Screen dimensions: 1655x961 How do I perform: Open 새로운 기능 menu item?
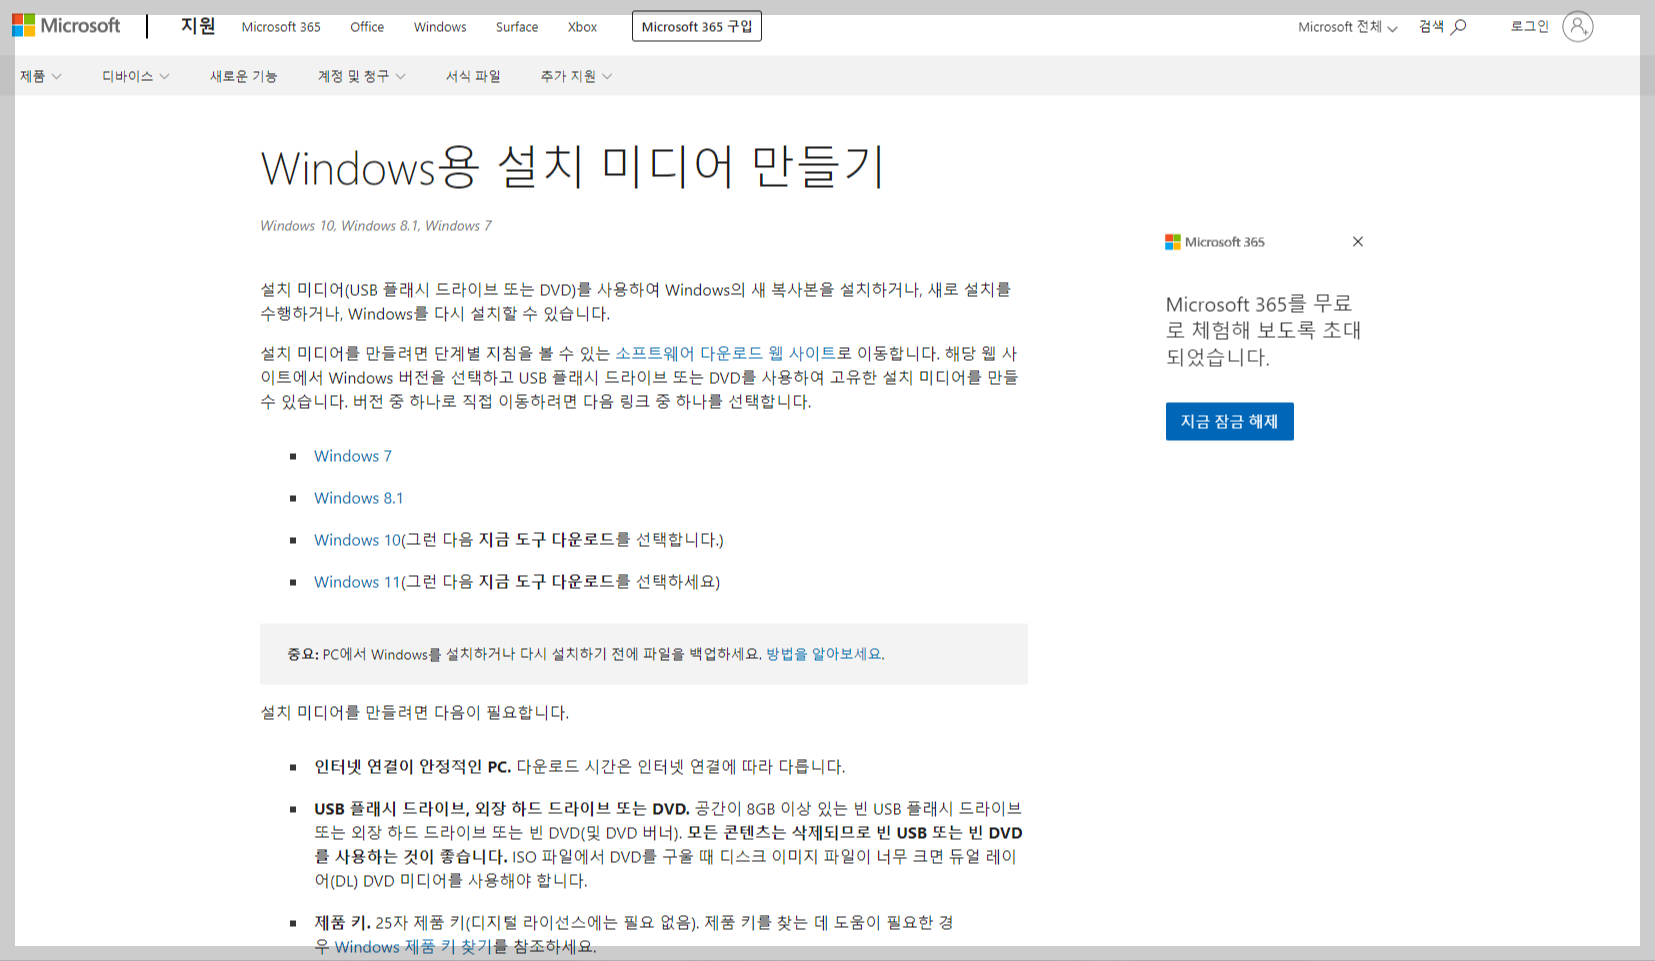click(244, 76)
